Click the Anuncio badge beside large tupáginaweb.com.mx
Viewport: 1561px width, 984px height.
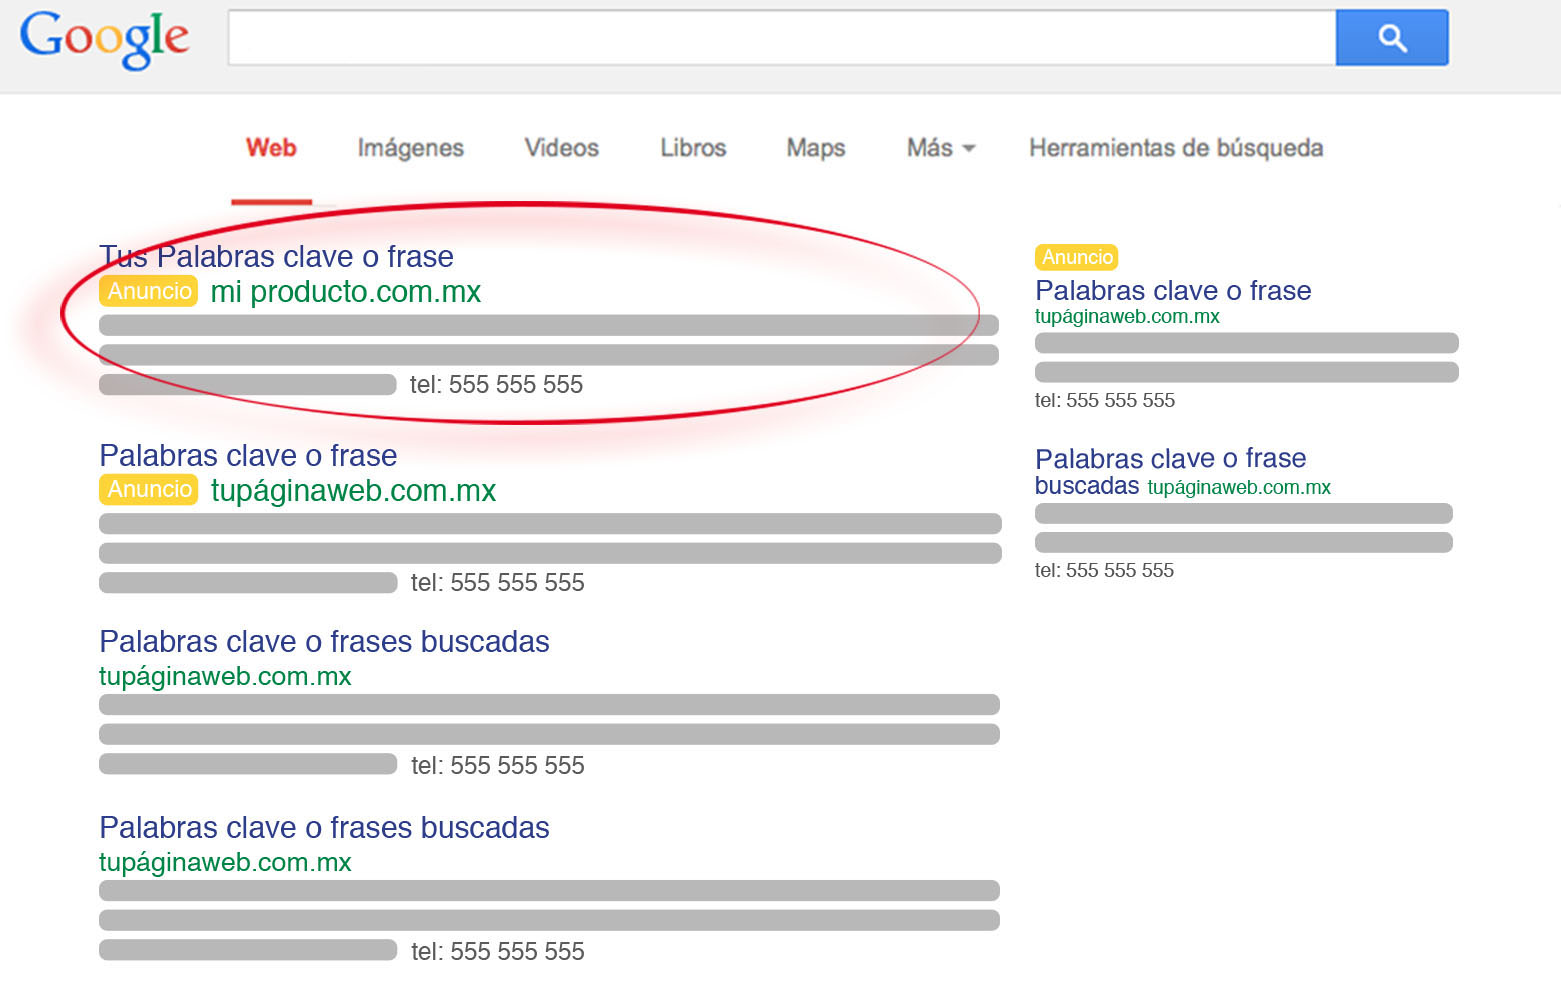[149, 489]
